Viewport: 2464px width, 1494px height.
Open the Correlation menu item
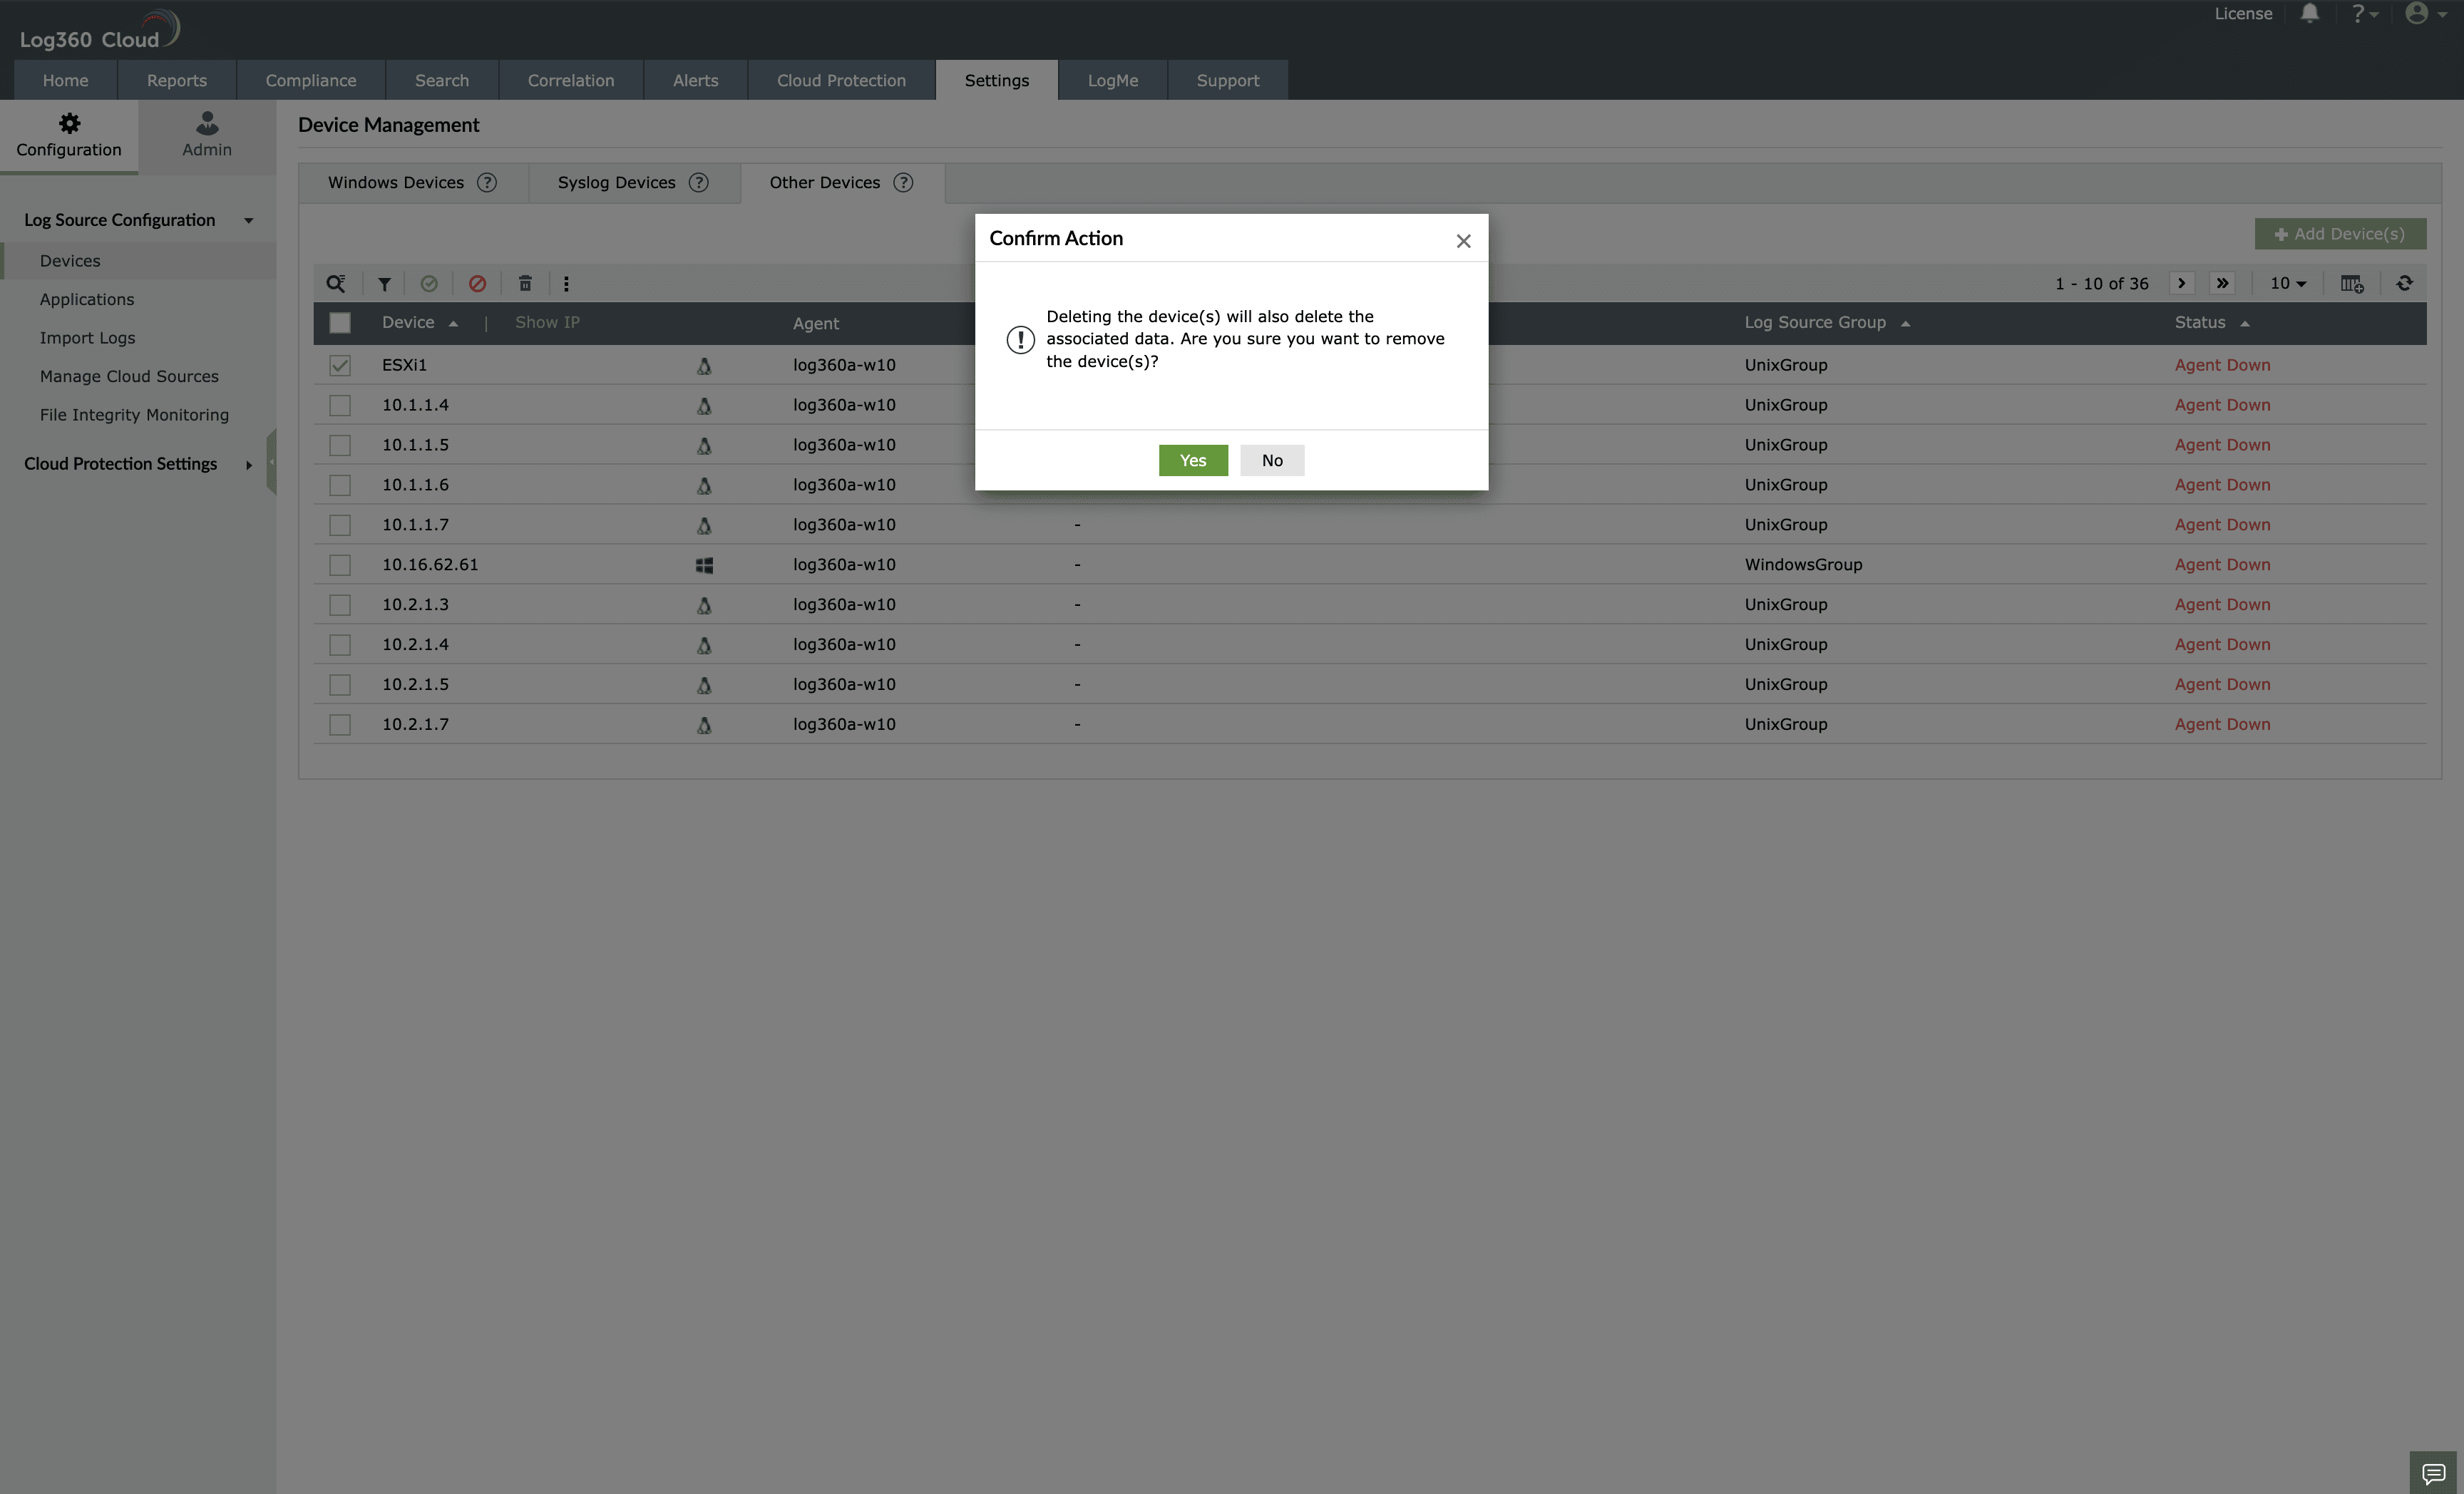[570, 80]
